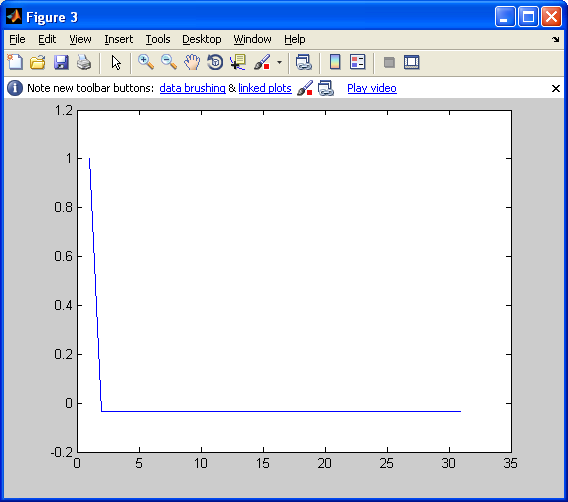Screen dimensions: 568x502
Task: Open the View menu
Action: point(80,39)
